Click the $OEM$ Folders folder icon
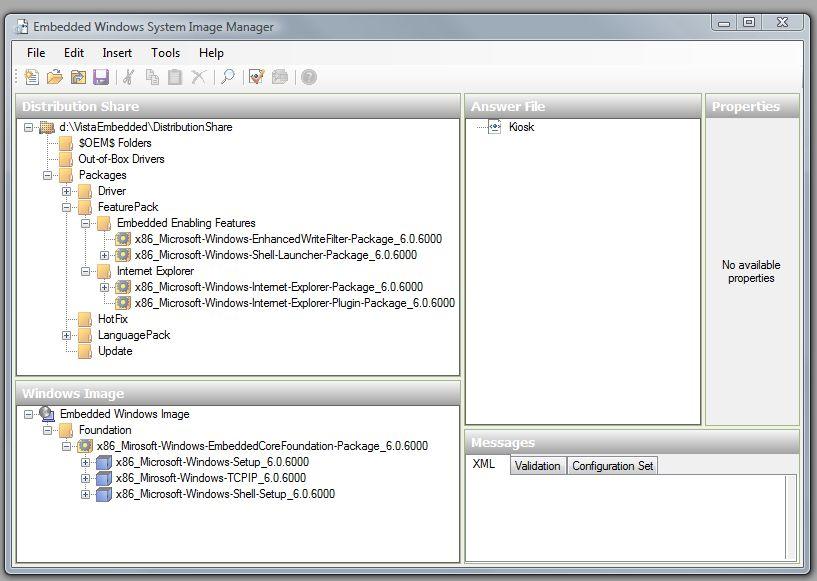 click(x=66, y=143)
